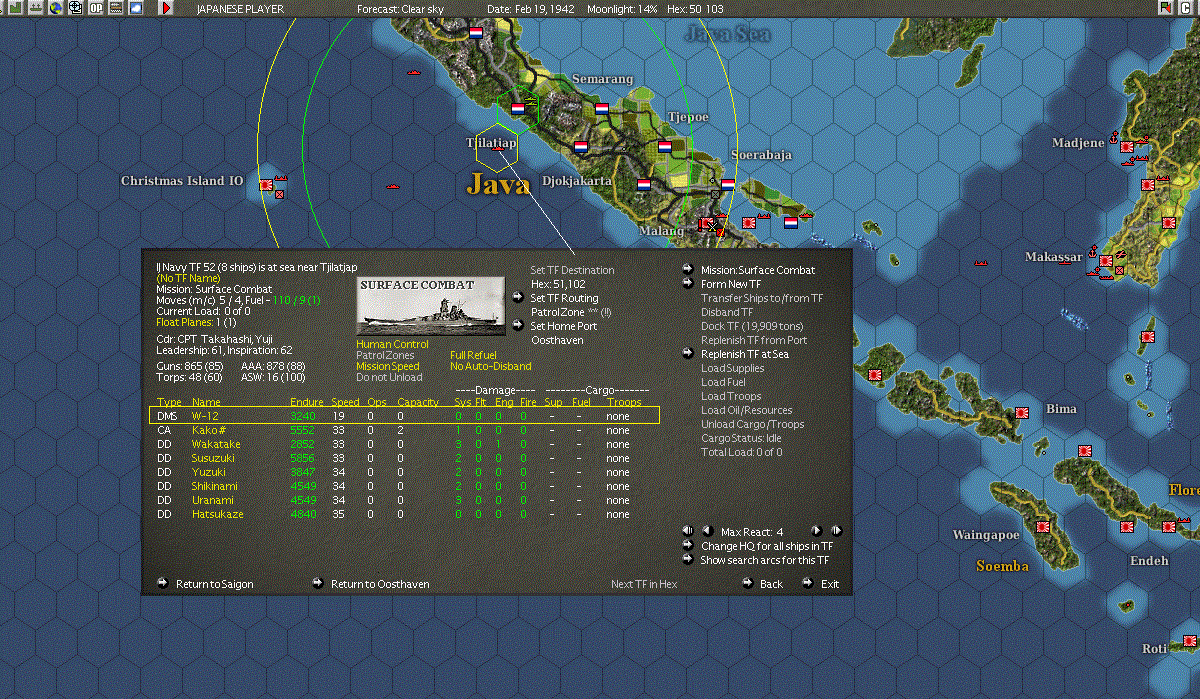Click the (No TF Name) label
Screen dimensions: 1200x699
tap(187, 278)
